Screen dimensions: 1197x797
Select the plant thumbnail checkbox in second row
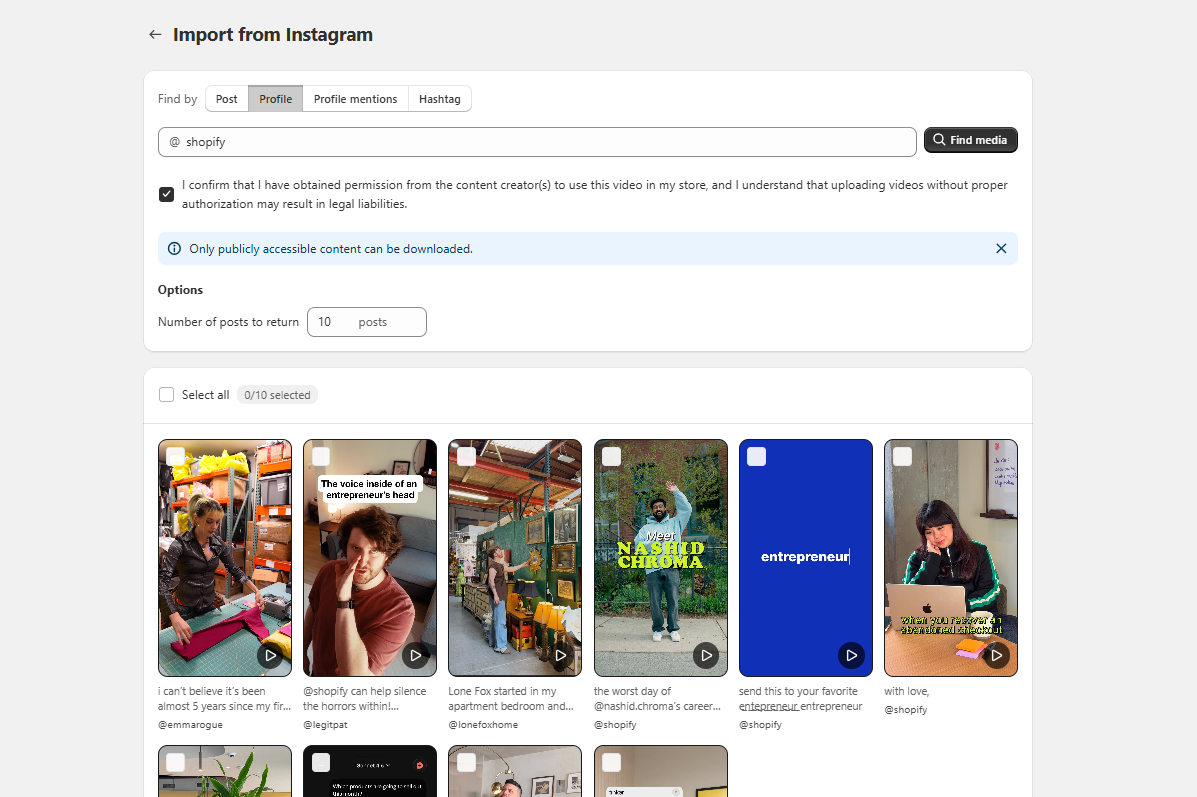click(176, 763)
